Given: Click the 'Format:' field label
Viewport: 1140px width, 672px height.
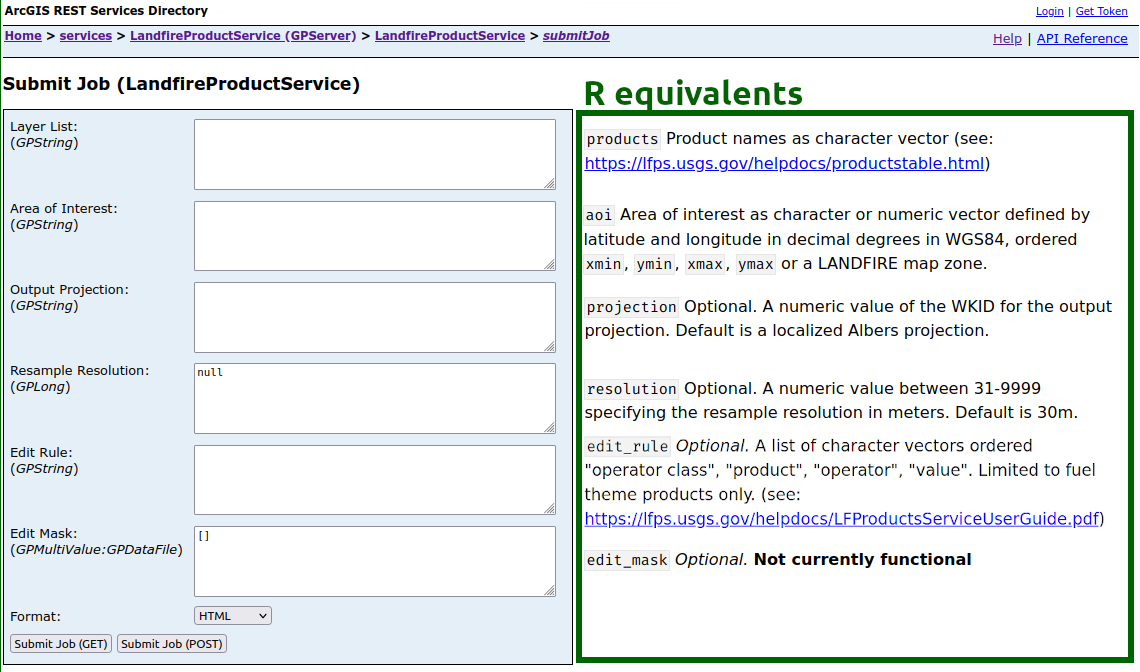Looking at the screenshot, I should pos(36,617).
